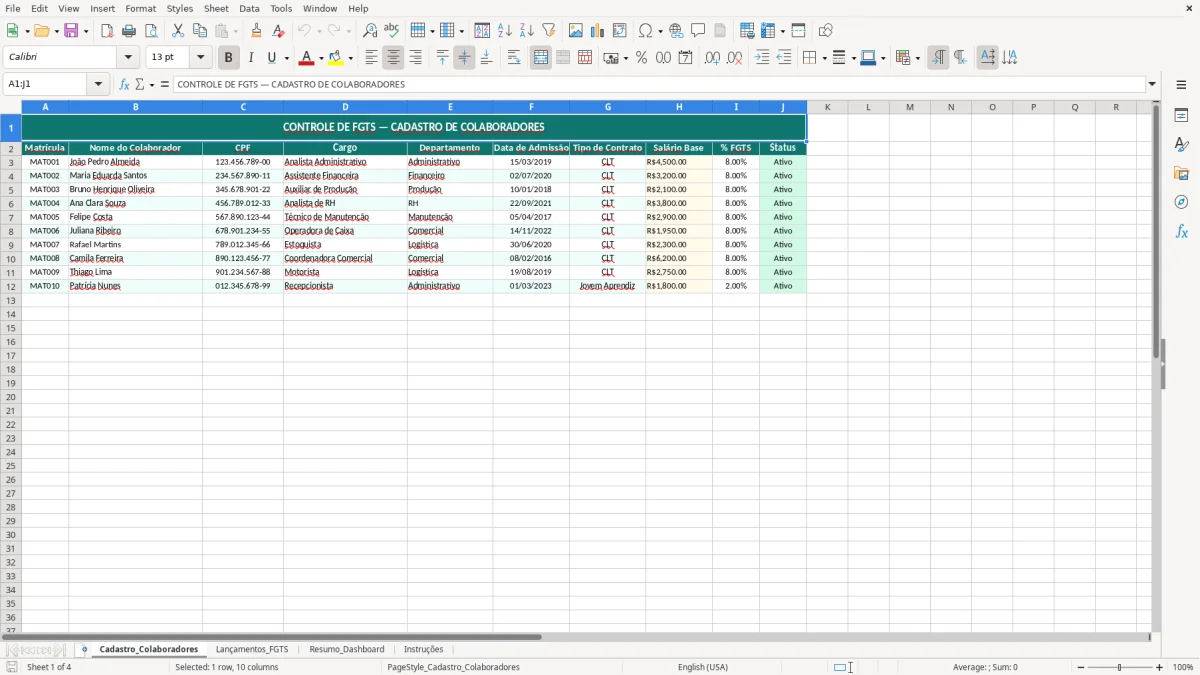This screenshot has width=1200, height=675.
Task: Open the sidebar Navigator panel
Action: click(x=1181, y=202)
